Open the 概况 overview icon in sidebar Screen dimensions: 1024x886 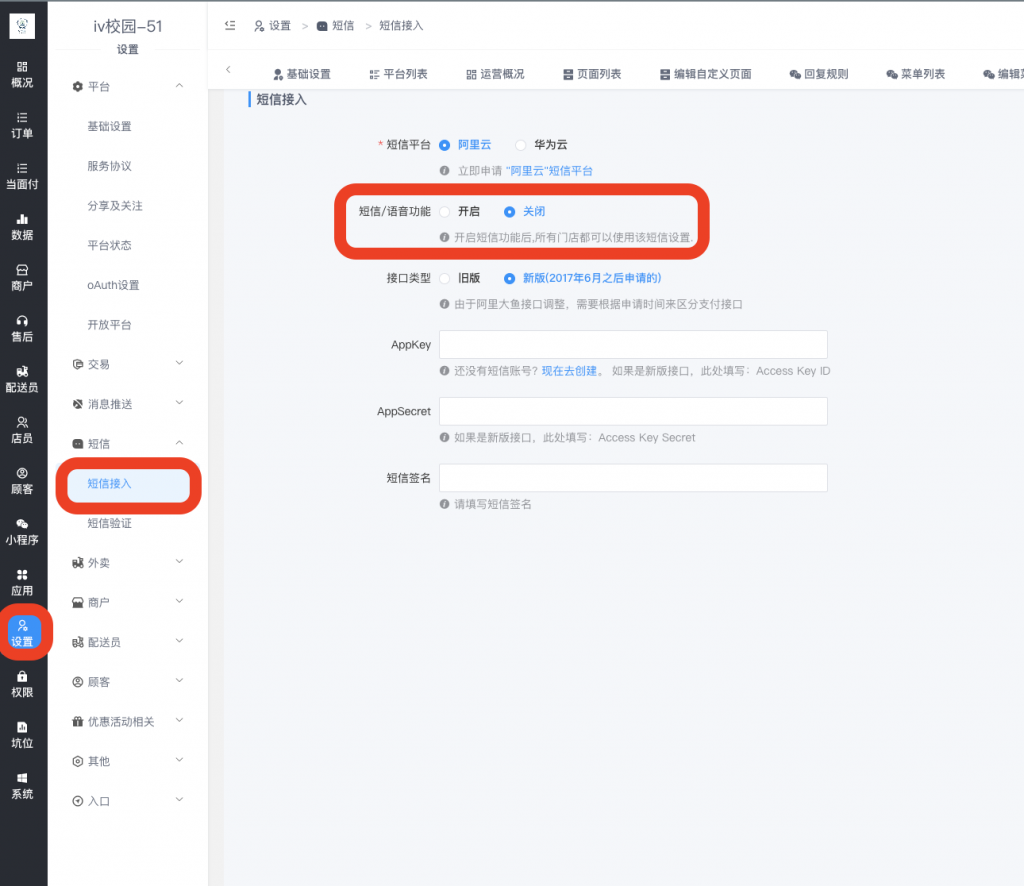pos(22,74)
